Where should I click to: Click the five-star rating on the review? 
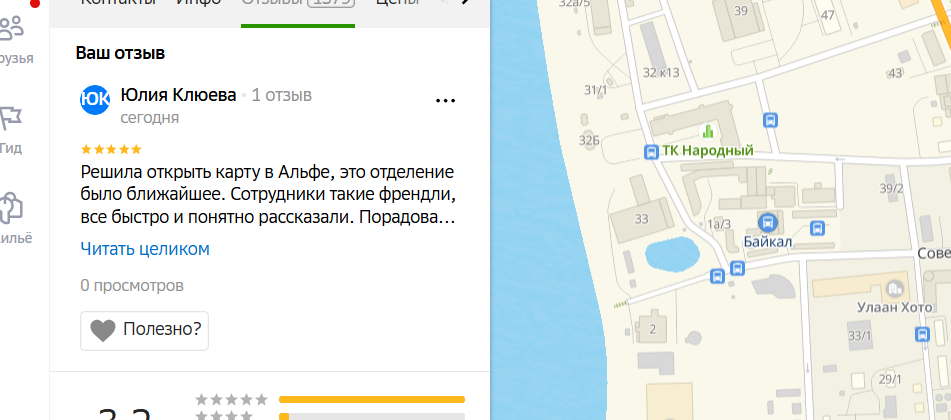click(x=111, y=149)
